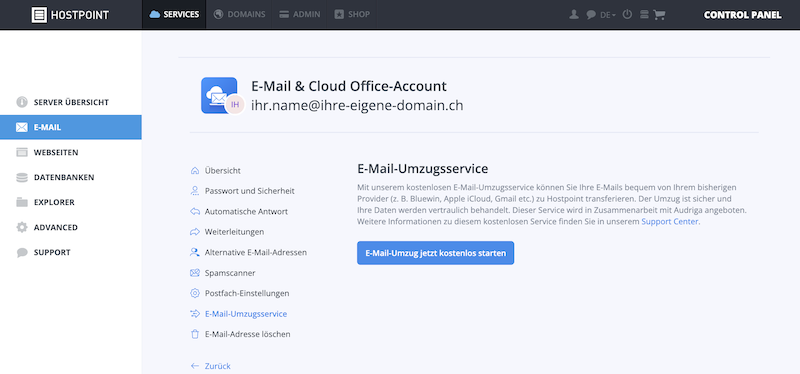Viewport: 800px width, 374px height.
Task: Open the Domains tab
Action: click(x=239, y=14)
